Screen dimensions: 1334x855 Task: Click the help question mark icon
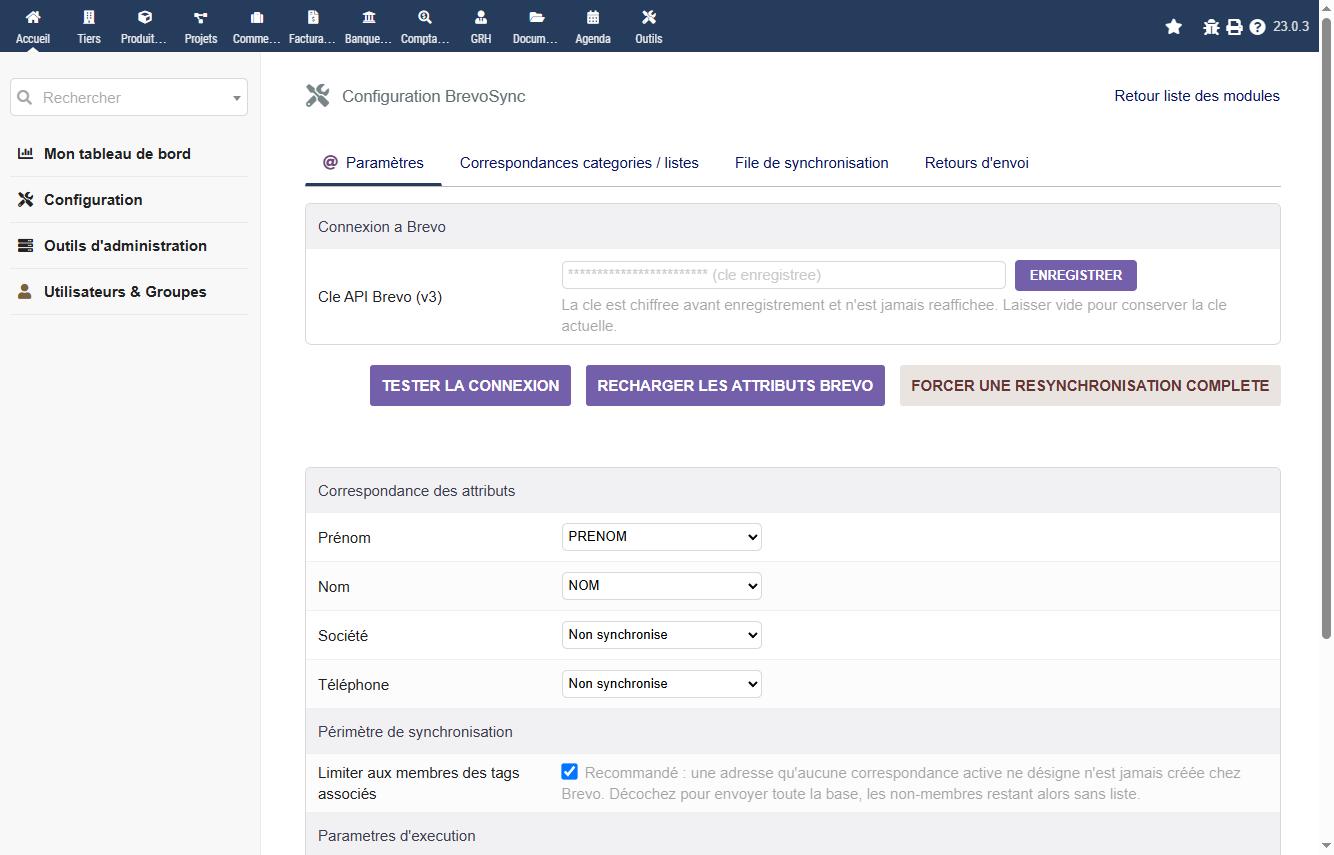tap(1258, 27)
